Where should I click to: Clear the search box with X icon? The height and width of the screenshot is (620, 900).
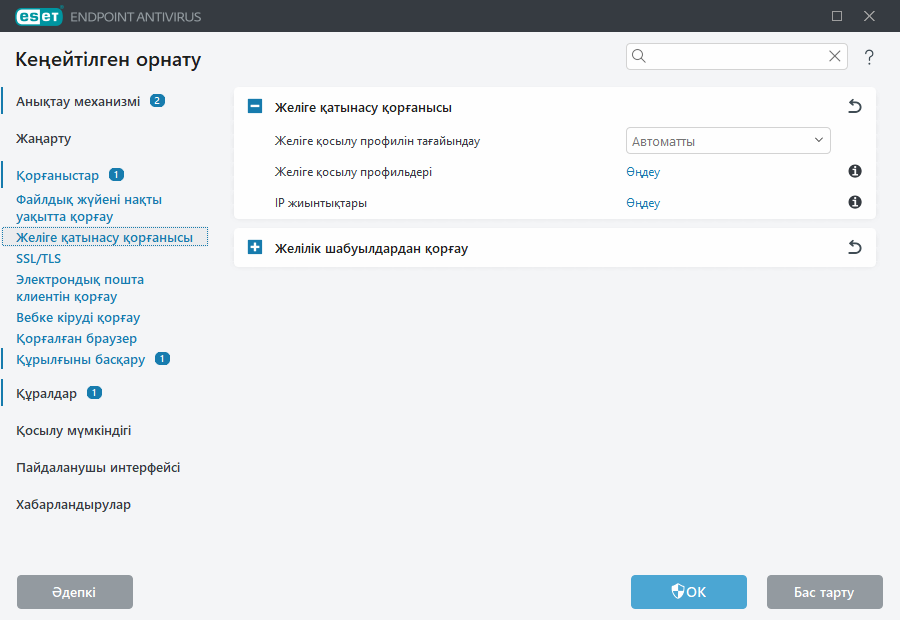click(x=834, y=57)
